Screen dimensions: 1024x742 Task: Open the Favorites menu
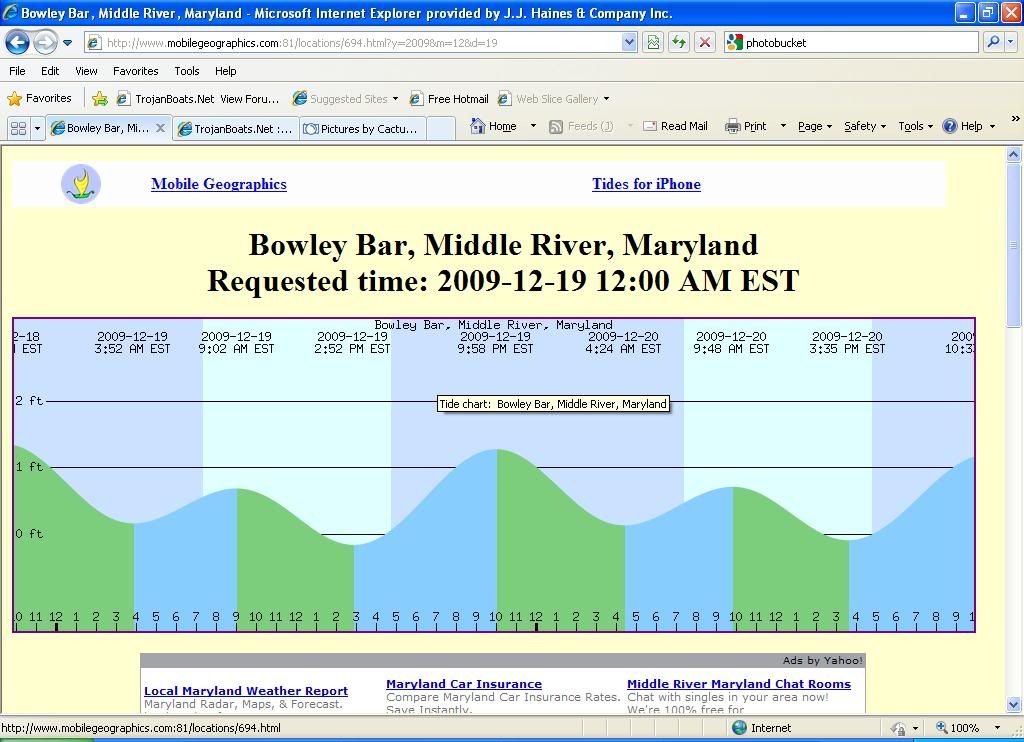pyautogui.click(x=135, y=71)
